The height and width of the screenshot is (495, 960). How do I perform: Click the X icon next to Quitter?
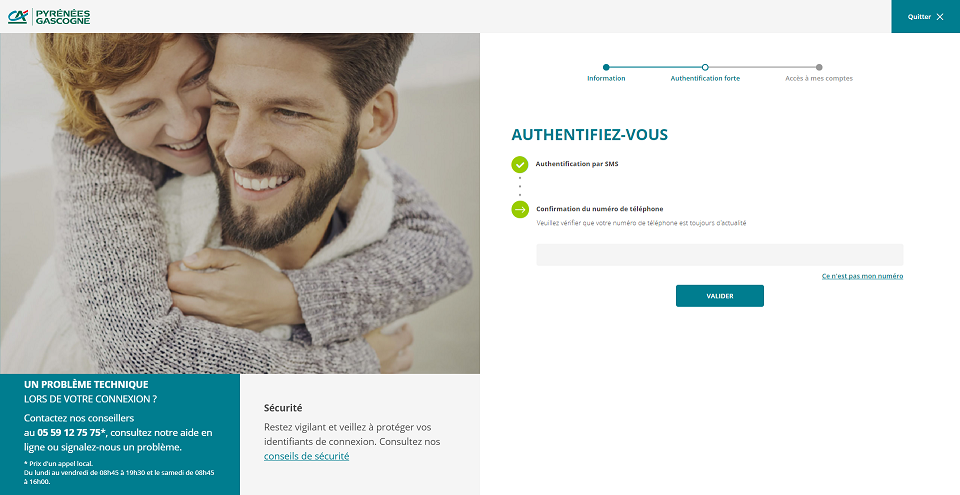(940, 17)
